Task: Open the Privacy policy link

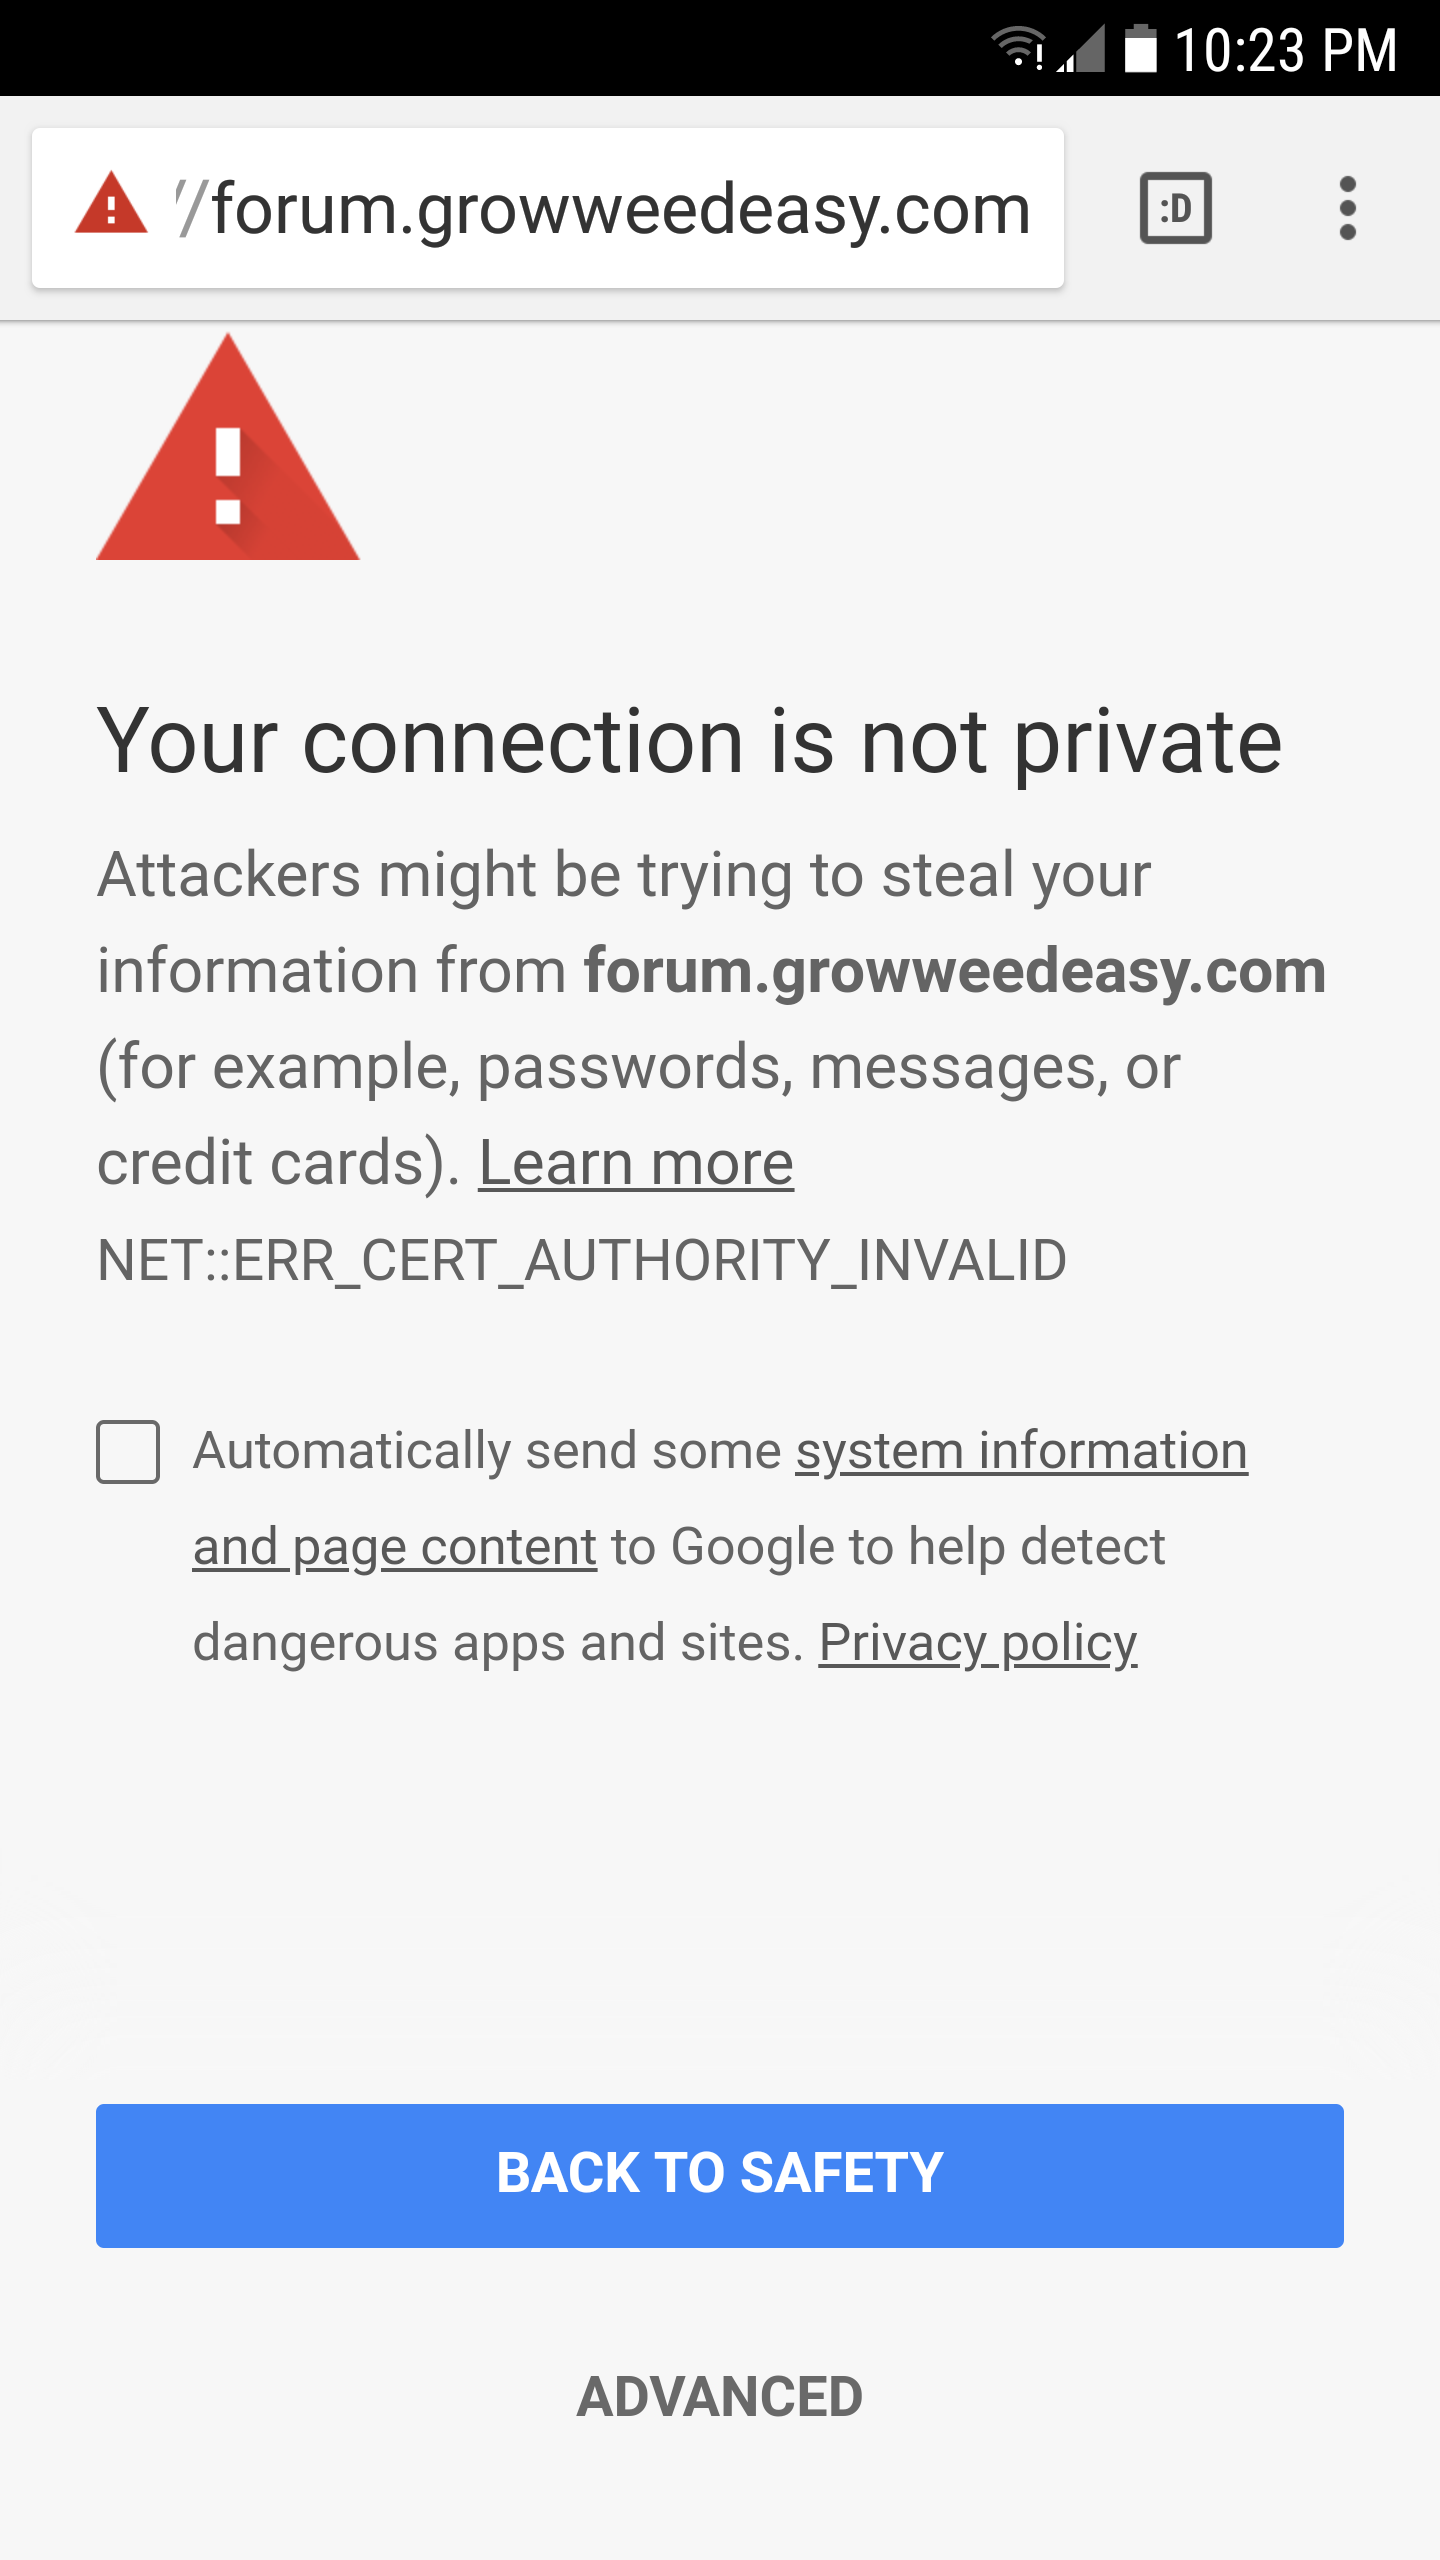Action: [978, 1643]
